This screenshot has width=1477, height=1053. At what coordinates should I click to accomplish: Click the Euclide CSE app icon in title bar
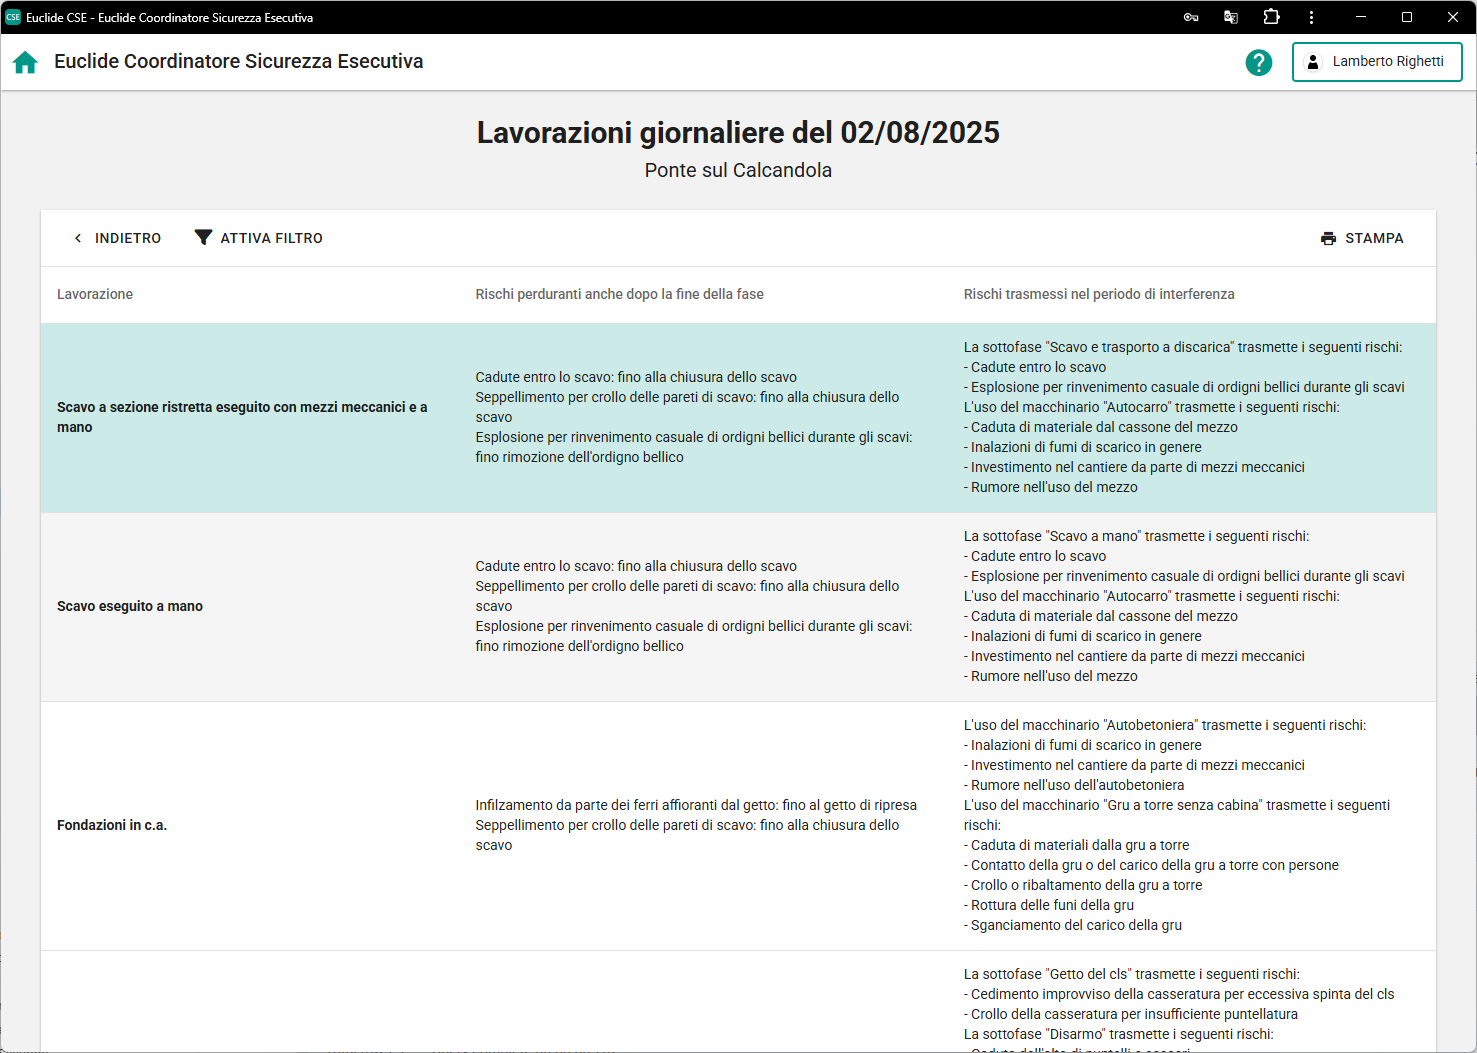click(x=13, y=17)
